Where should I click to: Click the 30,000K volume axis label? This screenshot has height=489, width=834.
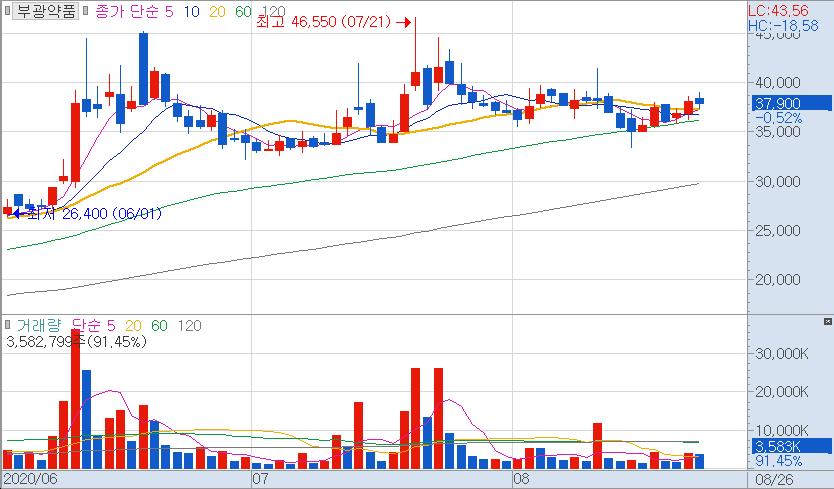(782, 353)
